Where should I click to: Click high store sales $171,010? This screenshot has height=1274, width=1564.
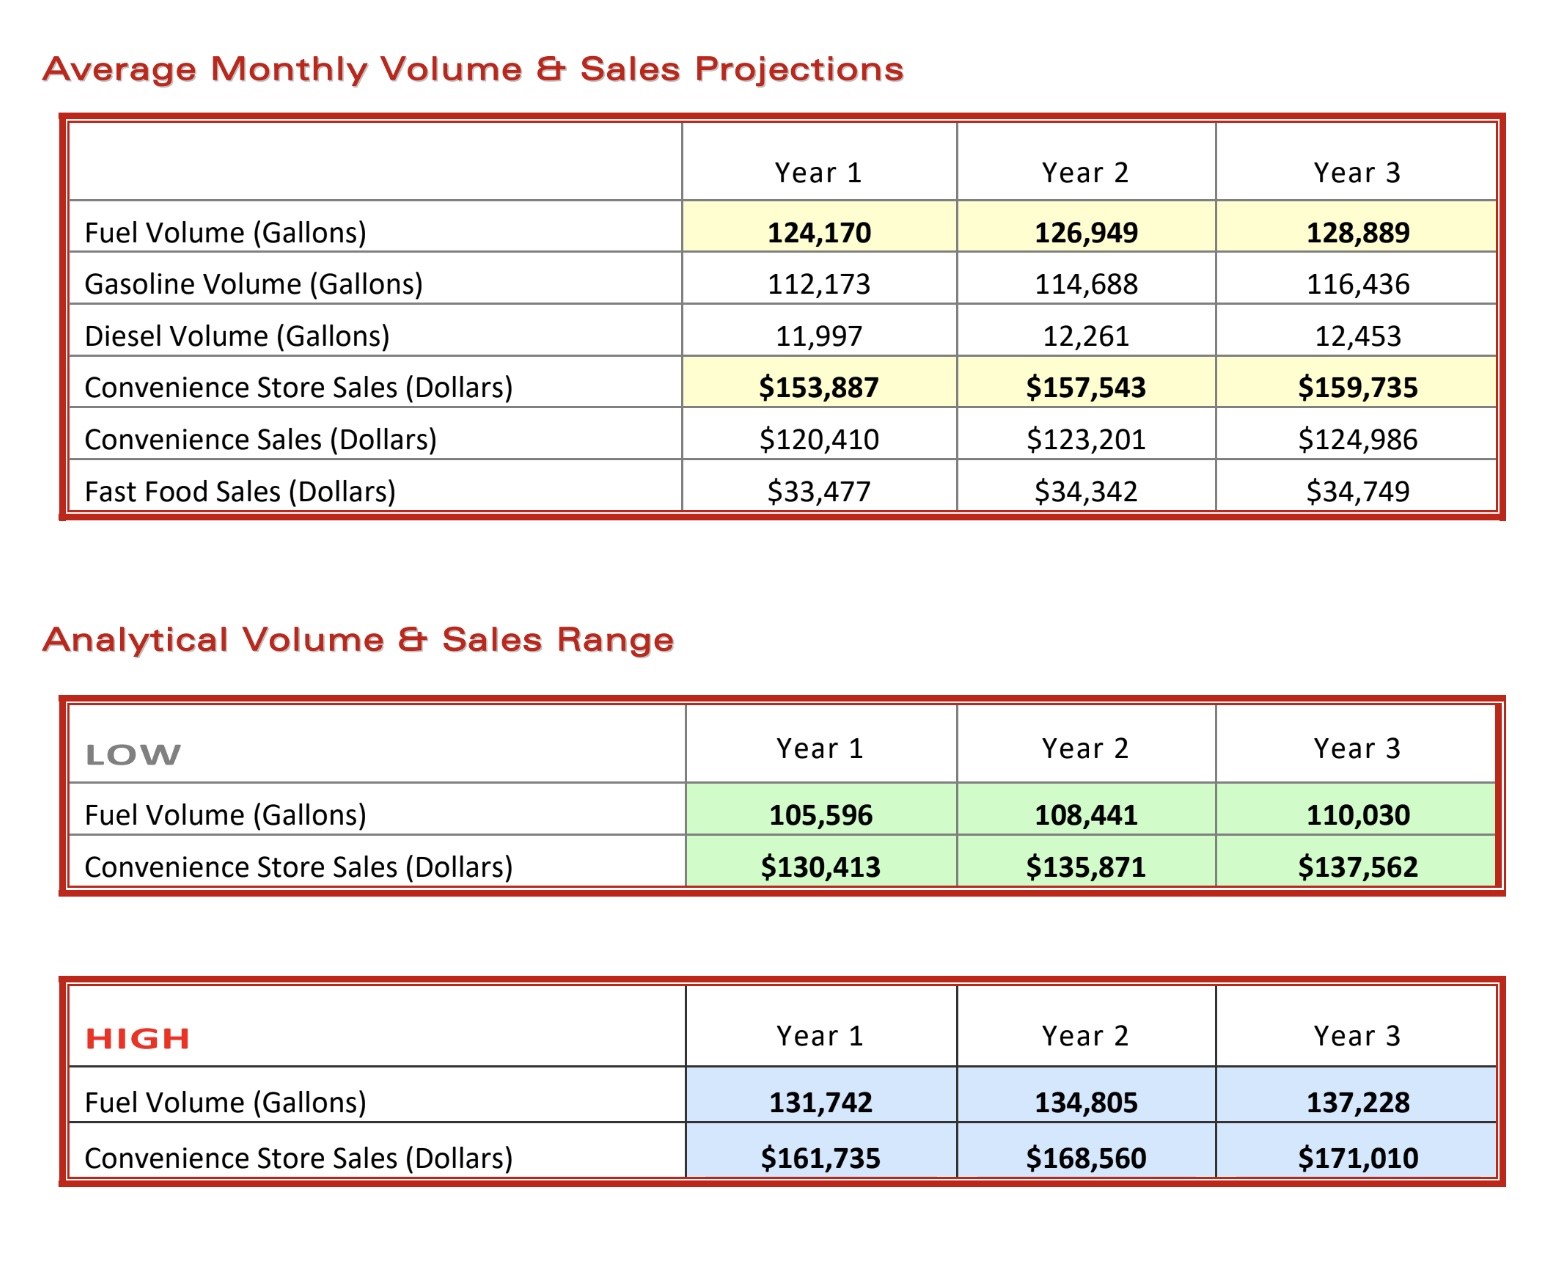[x=1358, y=1159]
